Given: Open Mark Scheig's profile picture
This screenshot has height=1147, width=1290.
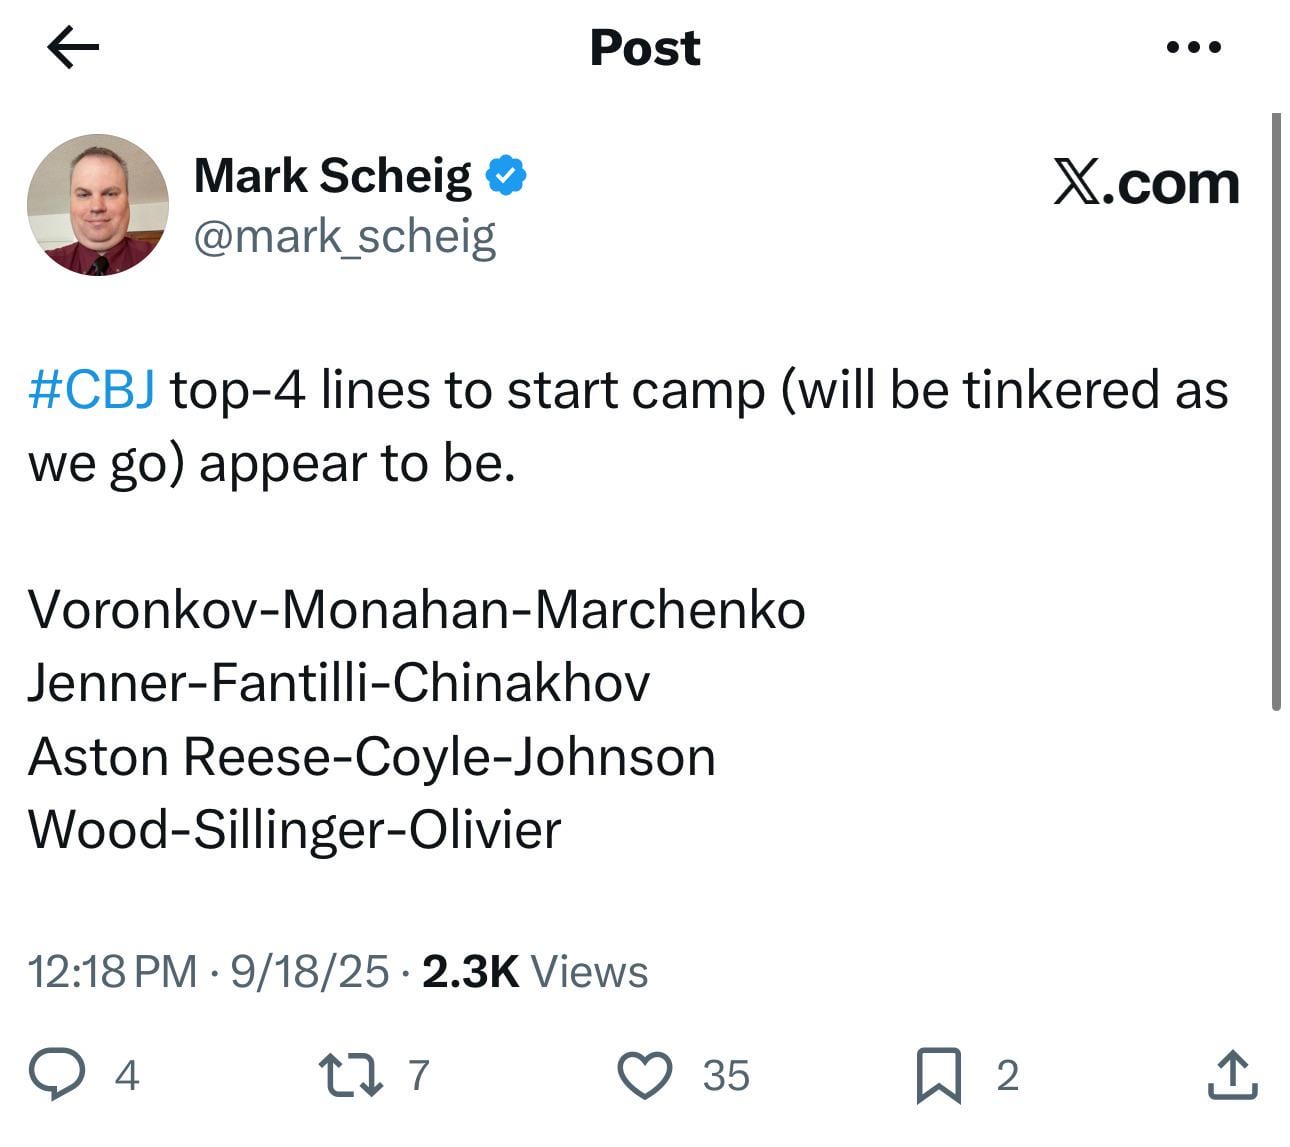Looking at the screenshot, I should point(98,205).
